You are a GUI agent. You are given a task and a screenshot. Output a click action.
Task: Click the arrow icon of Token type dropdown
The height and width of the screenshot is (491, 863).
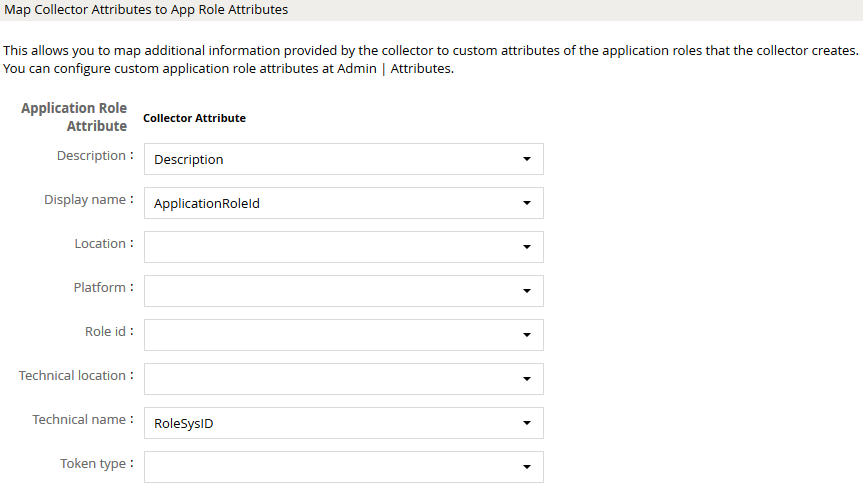click(x=527, y=467)
